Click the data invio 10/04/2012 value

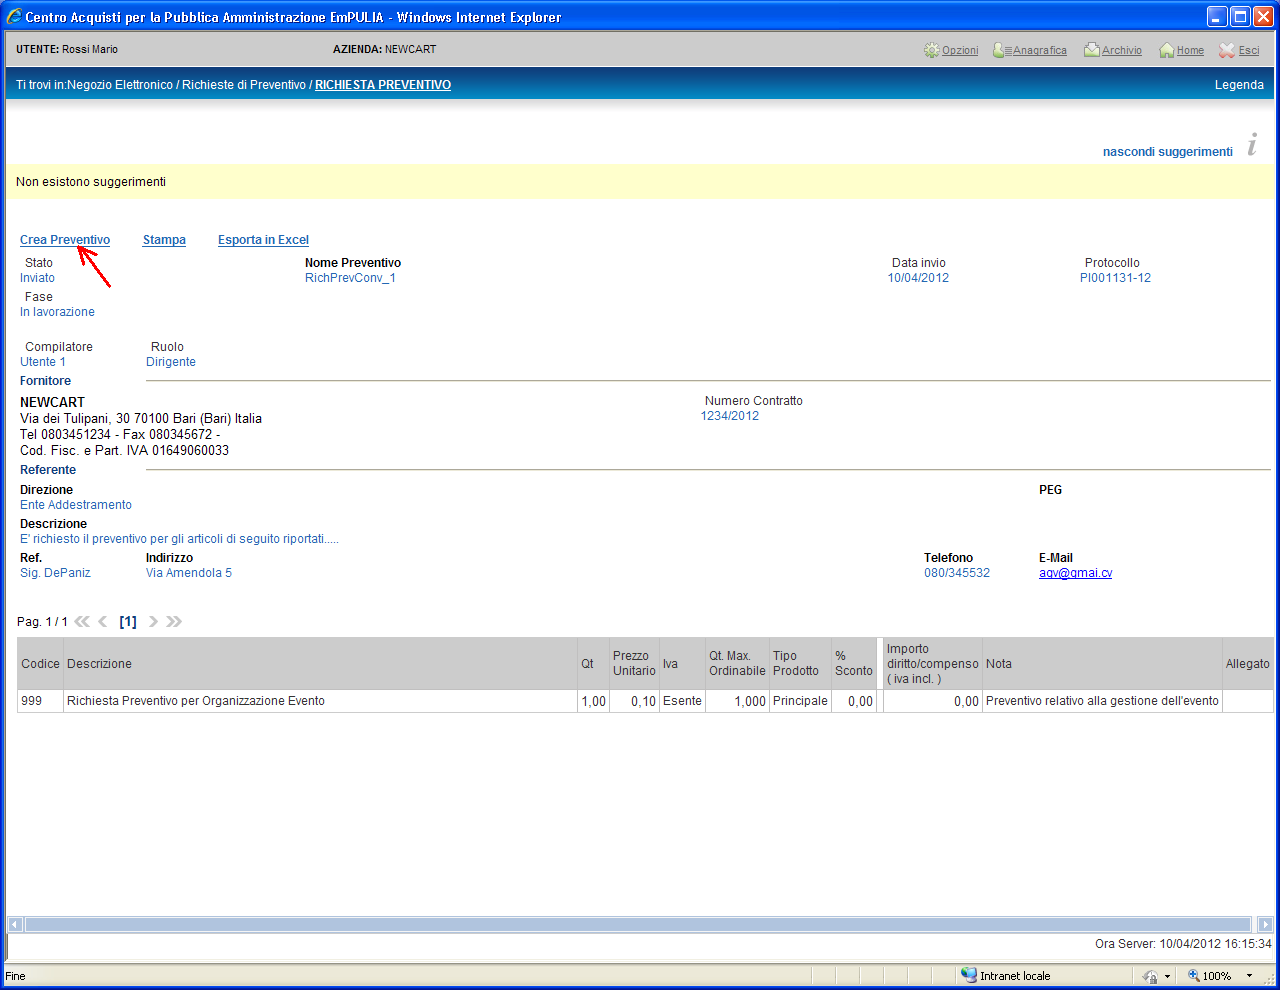(x=918, y=278)
